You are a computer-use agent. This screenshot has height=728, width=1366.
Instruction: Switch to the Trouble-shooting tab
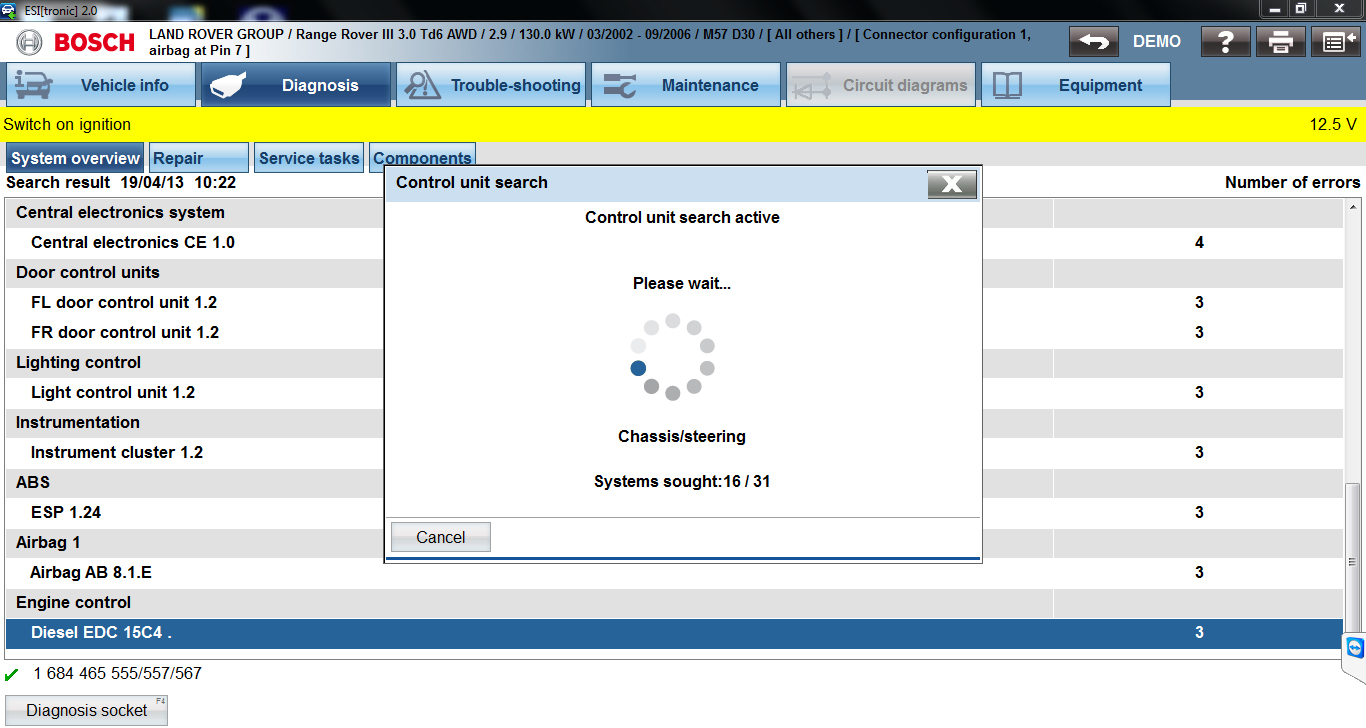point(491,85)
